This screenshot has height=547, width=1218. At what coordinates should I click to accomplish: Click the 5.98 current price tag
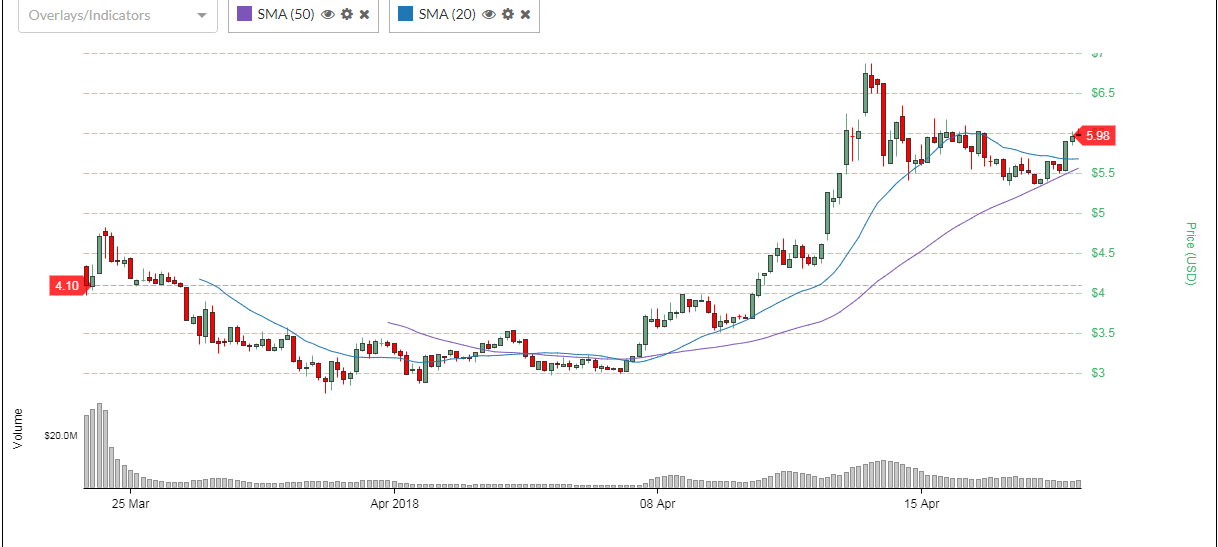[1096, 135]
